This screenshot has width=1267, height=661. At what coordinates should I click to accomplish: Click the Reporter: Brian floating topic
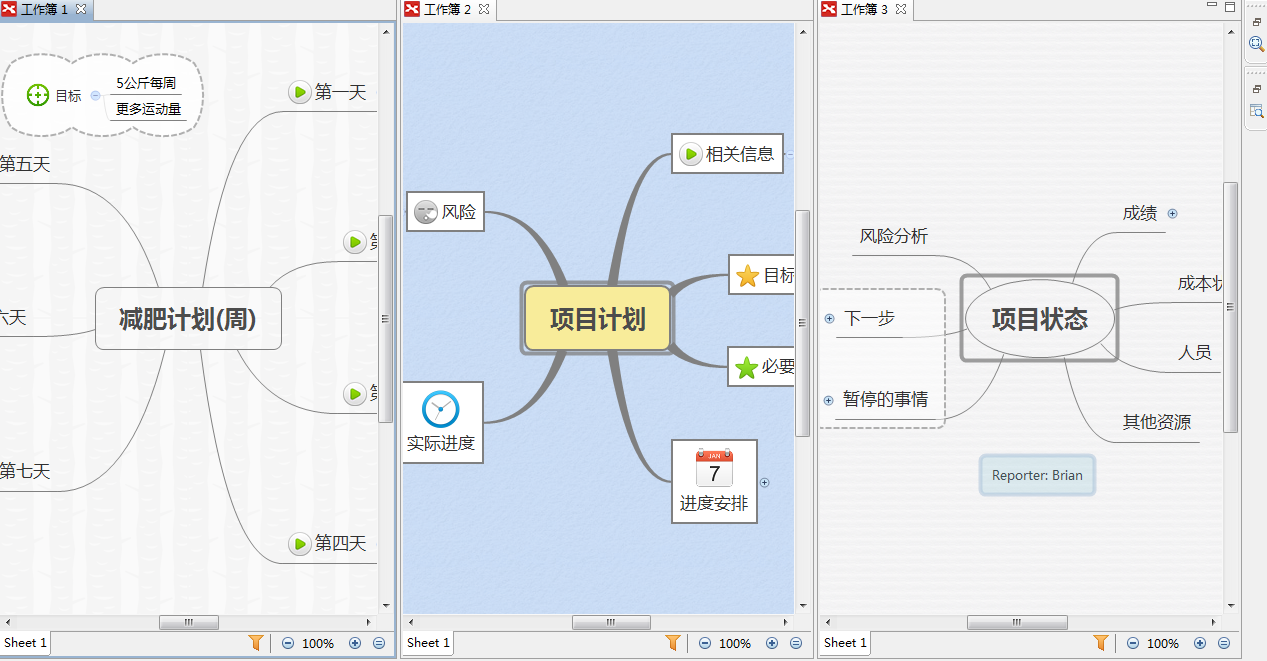[x=1037, y=475]
